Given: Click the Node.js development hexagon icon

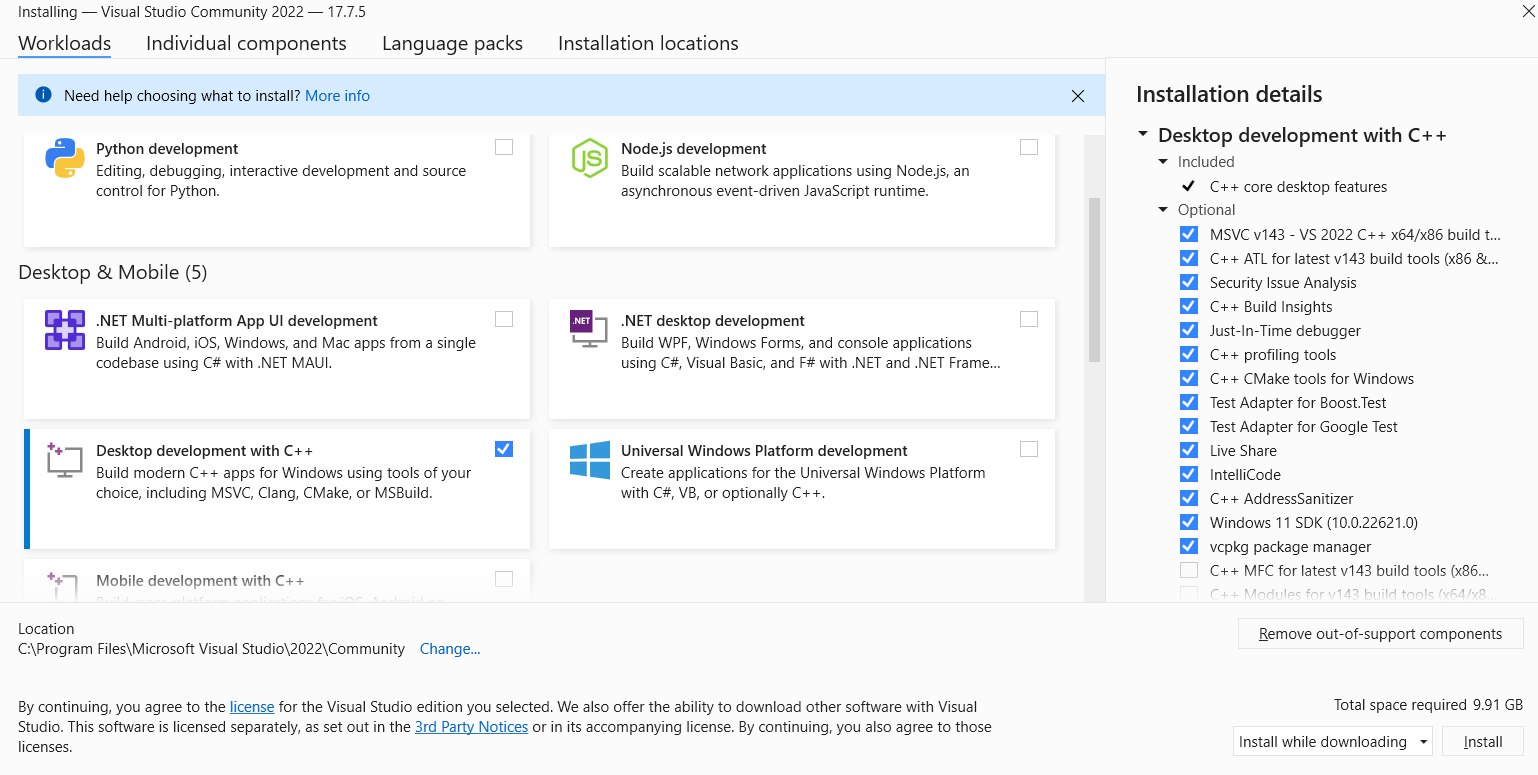Looking at the screenshot, I should pyautogui.click(x=589, y=158).
